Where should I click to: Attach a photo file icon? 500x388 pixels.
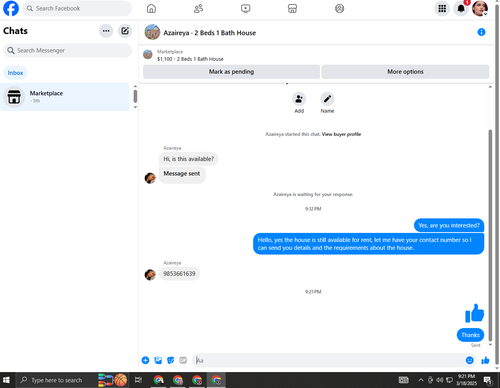(158, 360)
